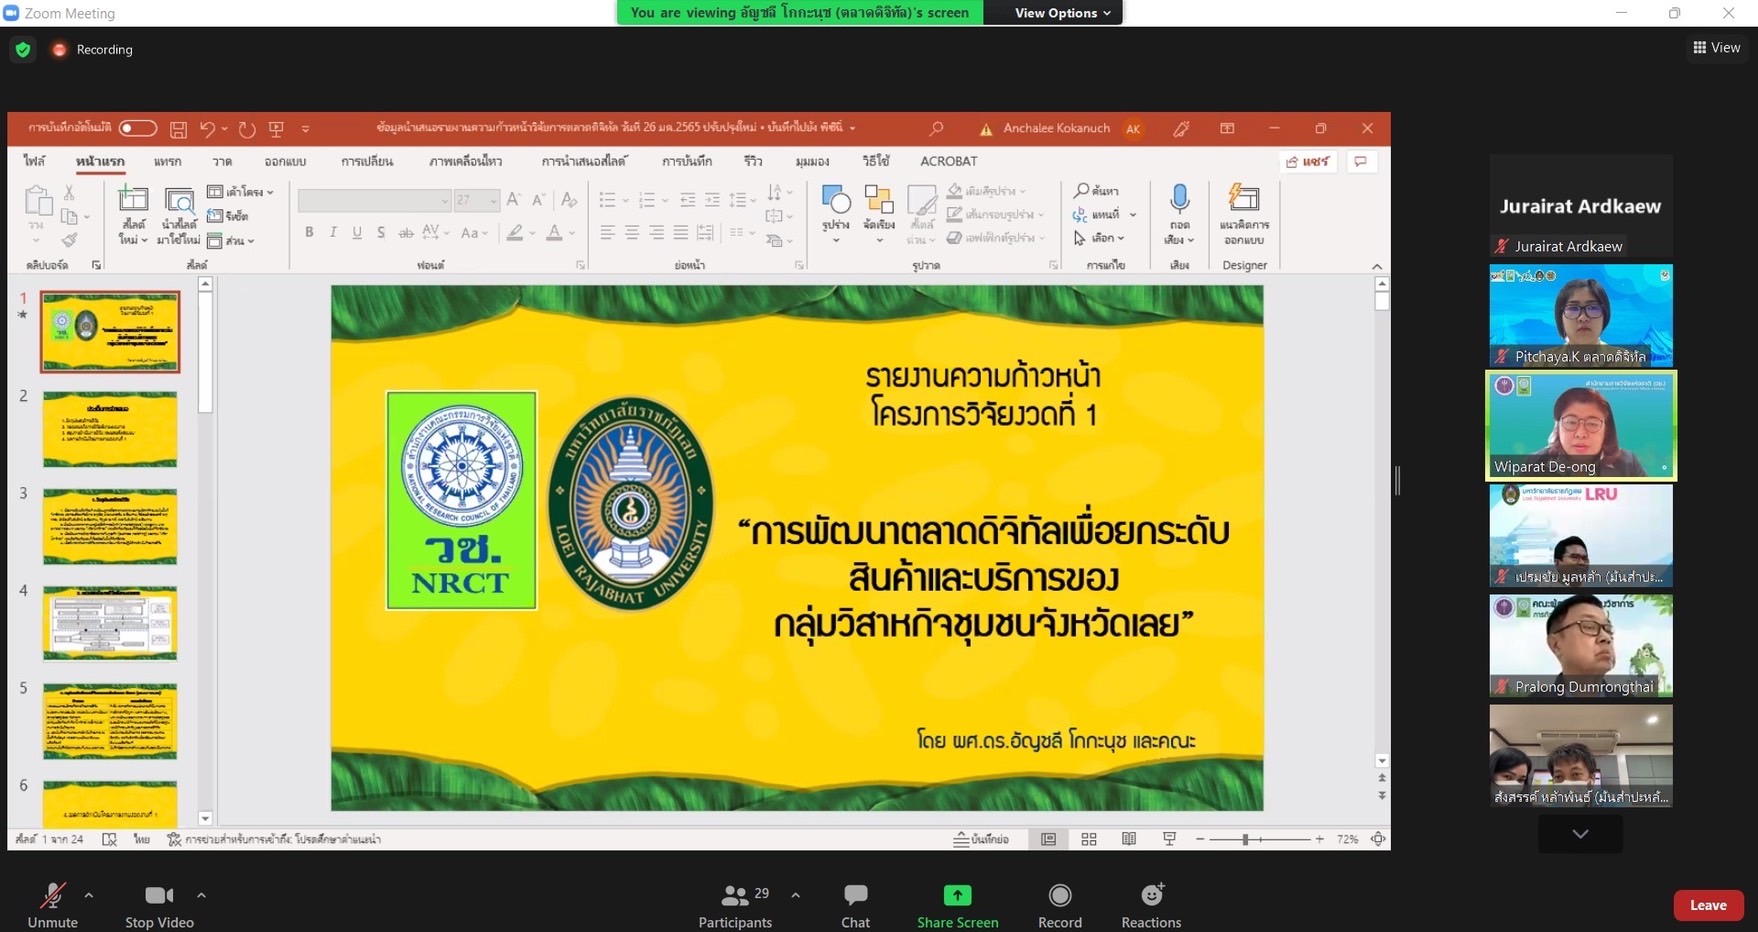The width and height of the screenshot is (1758, 932).
Task: Click the Dictate microphone icon
Action: tap(1180, 198)
